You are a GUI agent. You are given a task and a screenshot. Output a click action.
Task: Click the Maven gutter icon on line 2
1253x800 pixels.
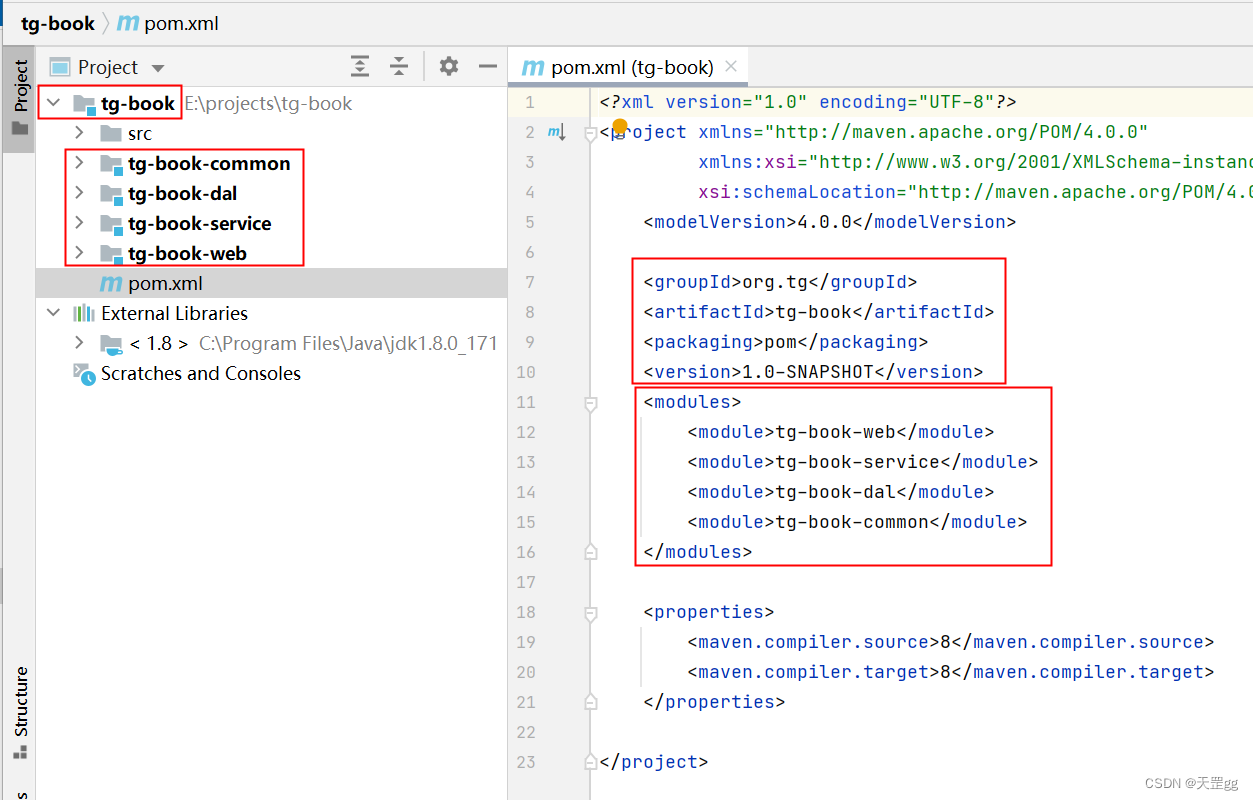557,132
